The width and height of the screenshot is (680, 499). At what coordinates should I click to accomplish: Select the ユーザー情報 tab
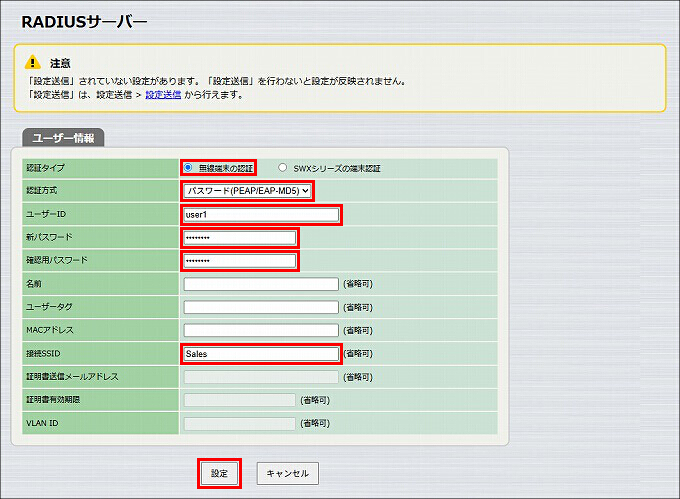tap(63, 138)
